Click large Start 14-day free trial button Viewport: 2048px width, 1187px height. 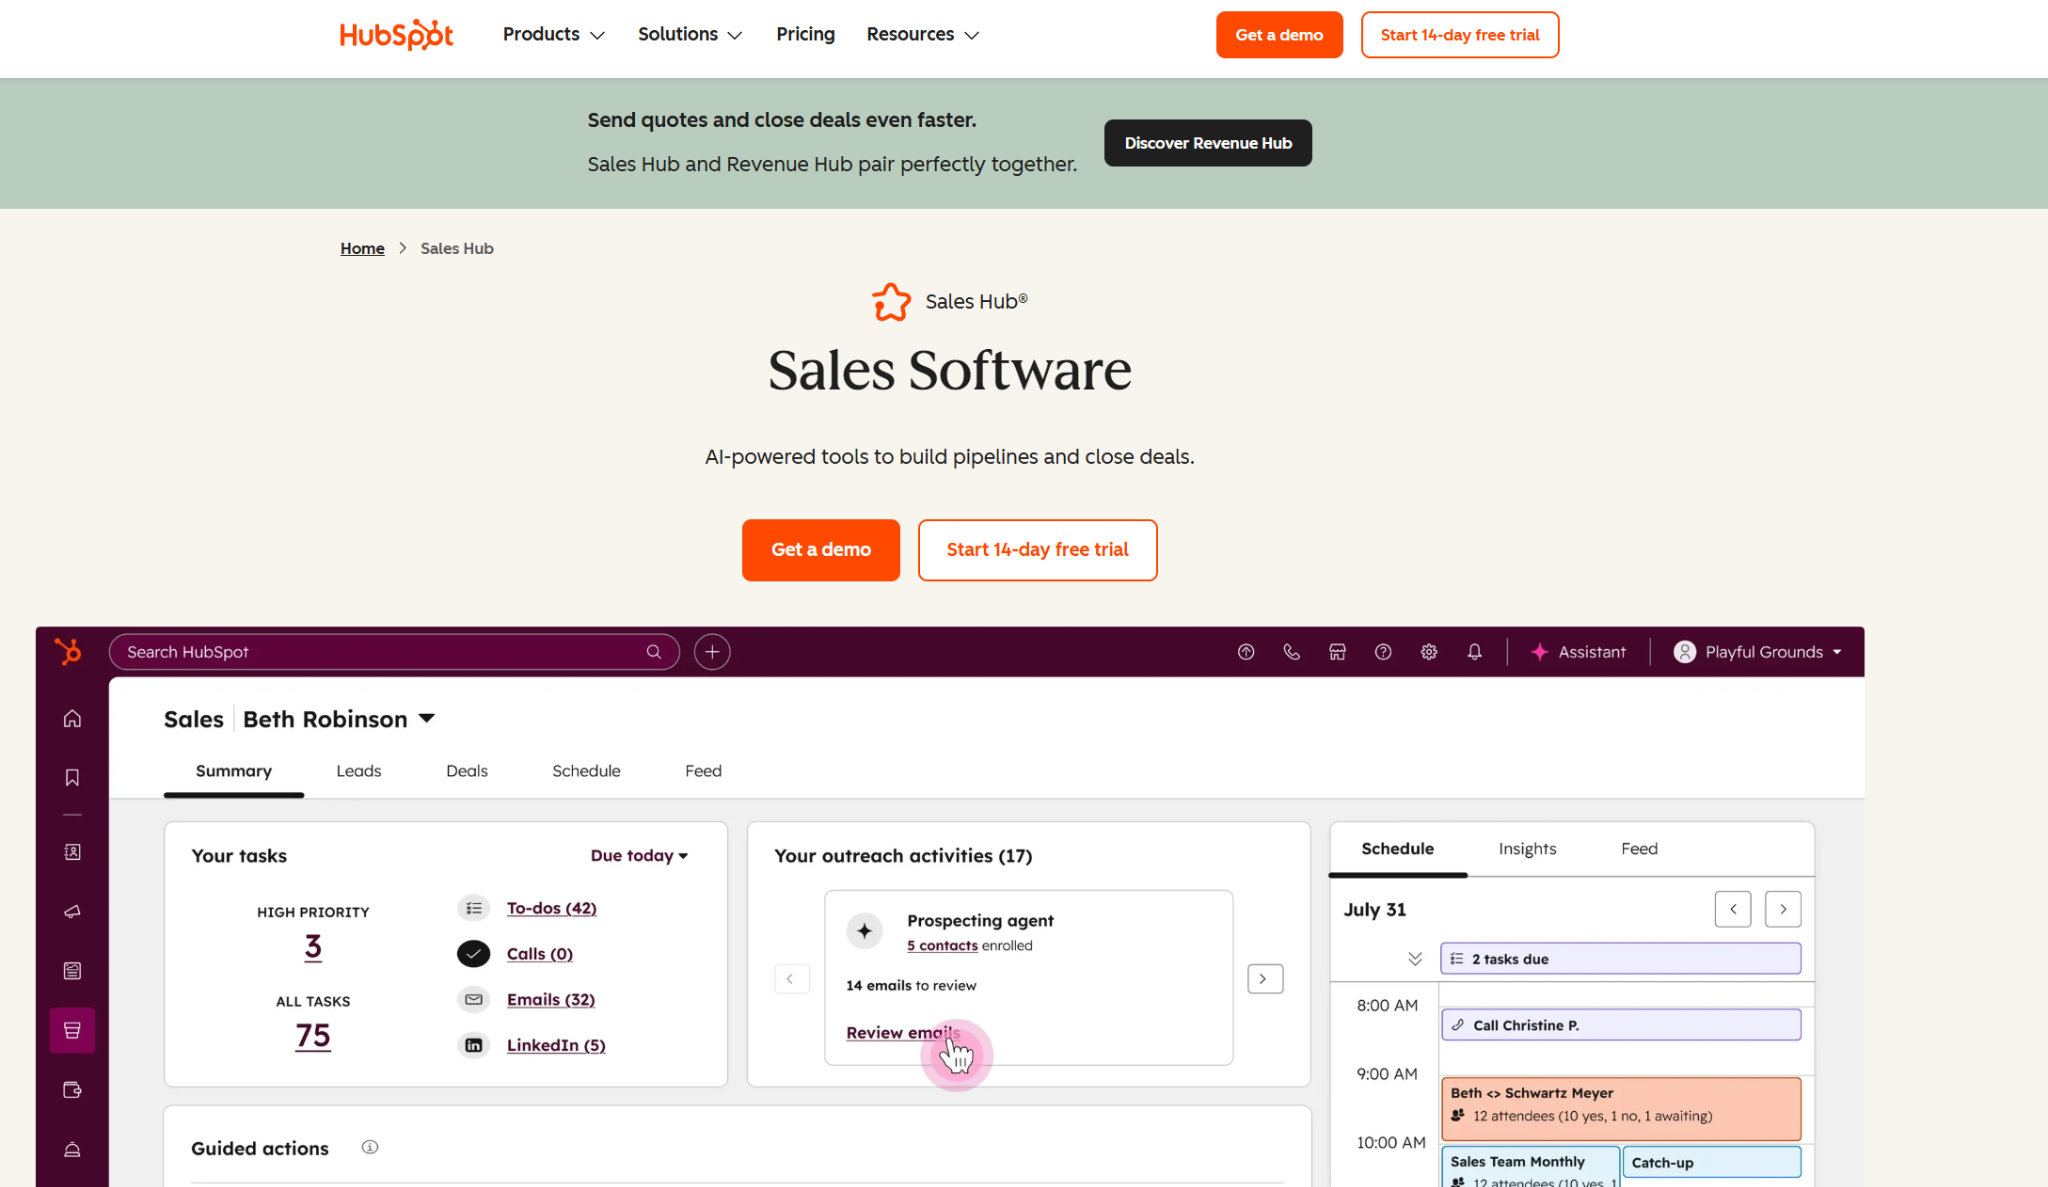[x=1037, y=550]
